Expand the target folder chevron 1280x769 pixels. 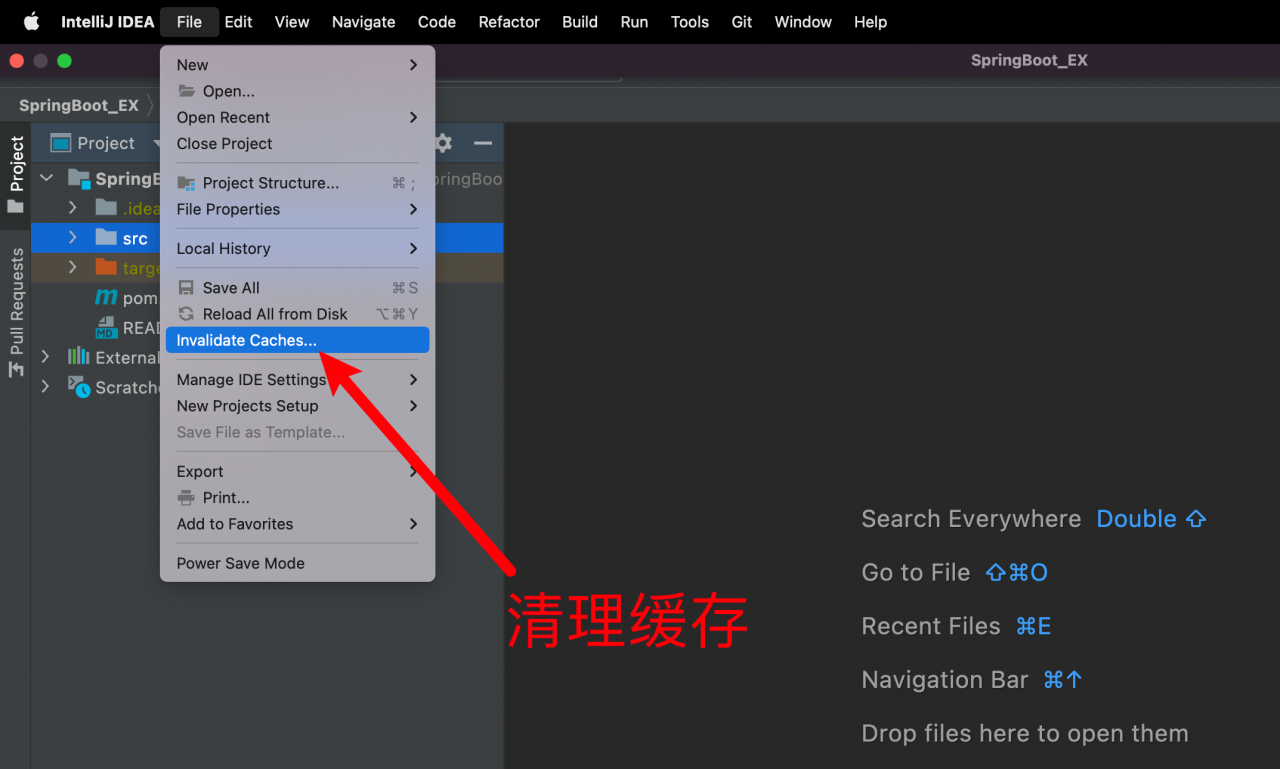click(x=72, y=268)
